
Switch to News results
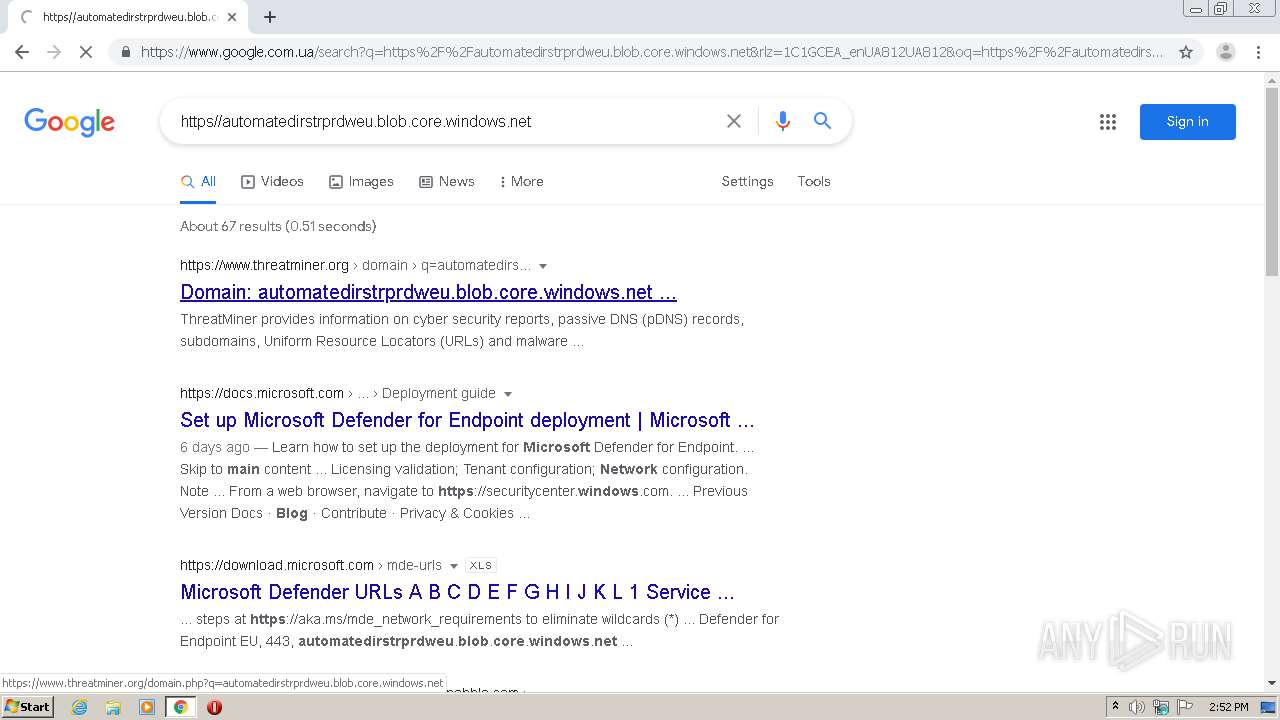[447, 182]
